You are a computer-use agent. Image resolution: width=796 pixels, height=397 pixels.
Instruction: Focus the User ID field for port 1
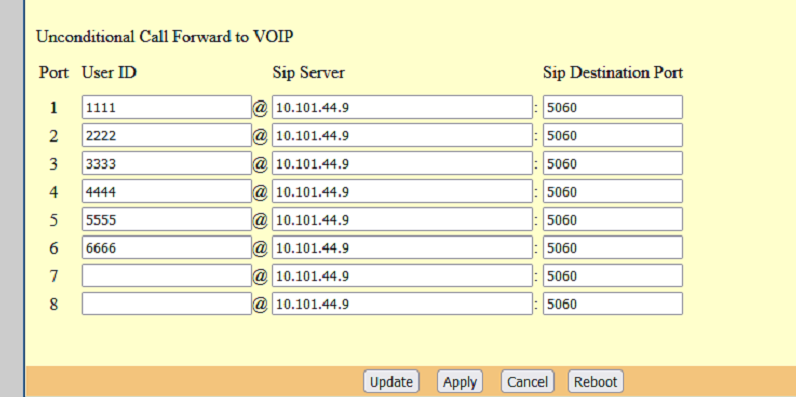coord(167,107)
